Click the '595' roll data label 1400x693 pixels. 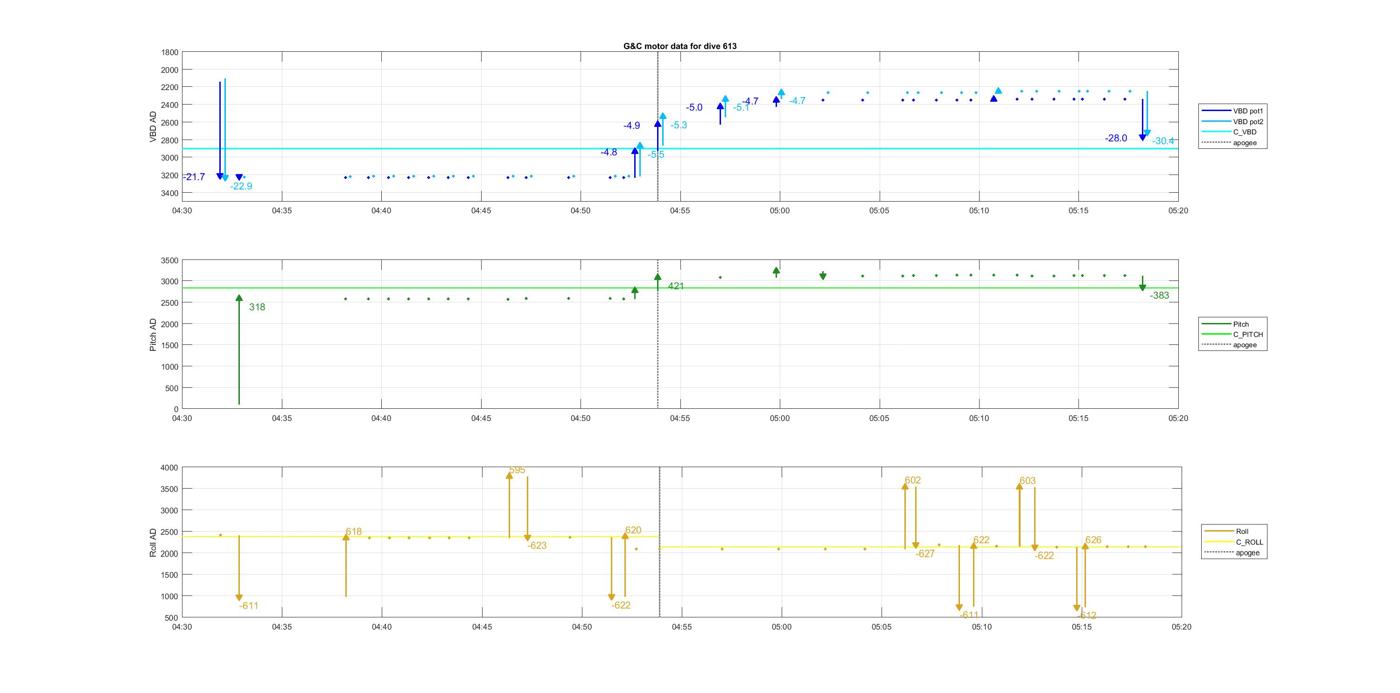[x=517, y=470]
